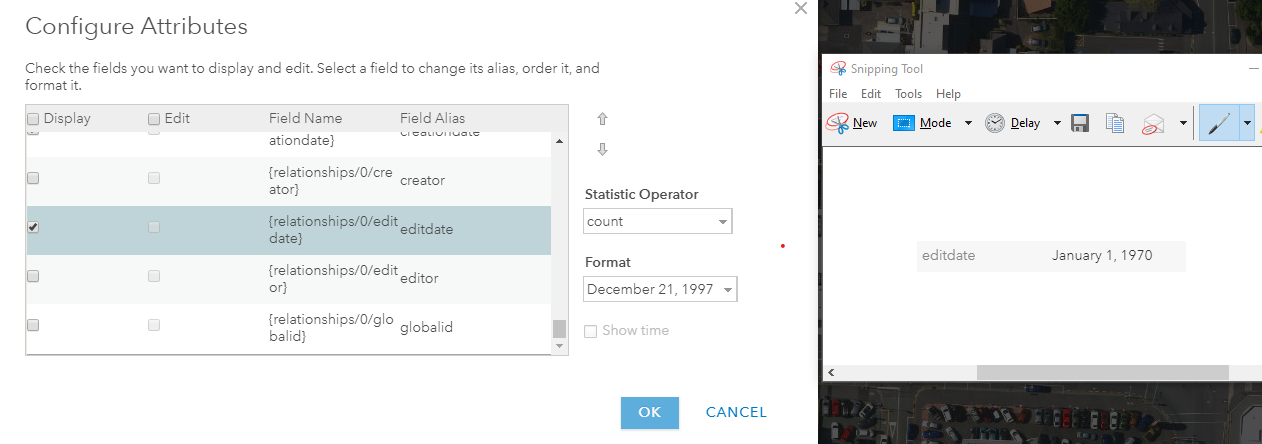Screen dimensions: 1262x444
Task: Click the Send Snip envelope icon
Action: 1153,124
